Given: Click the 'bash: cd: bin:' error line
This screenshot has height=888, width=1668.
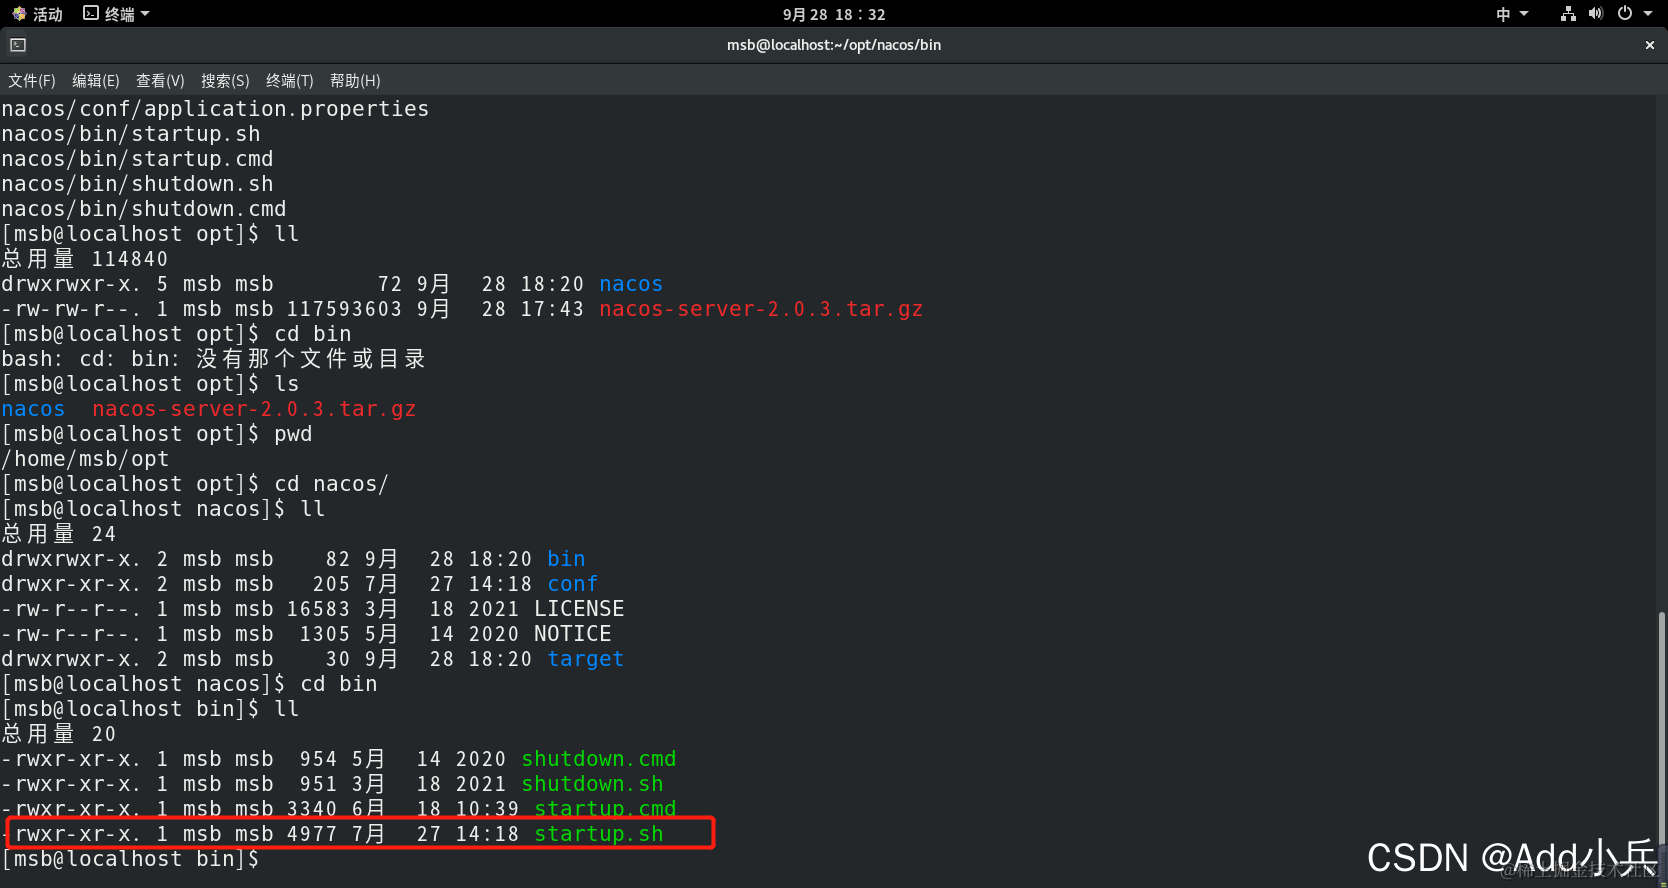Looking at the screenshot, I should tap(214, 359).
